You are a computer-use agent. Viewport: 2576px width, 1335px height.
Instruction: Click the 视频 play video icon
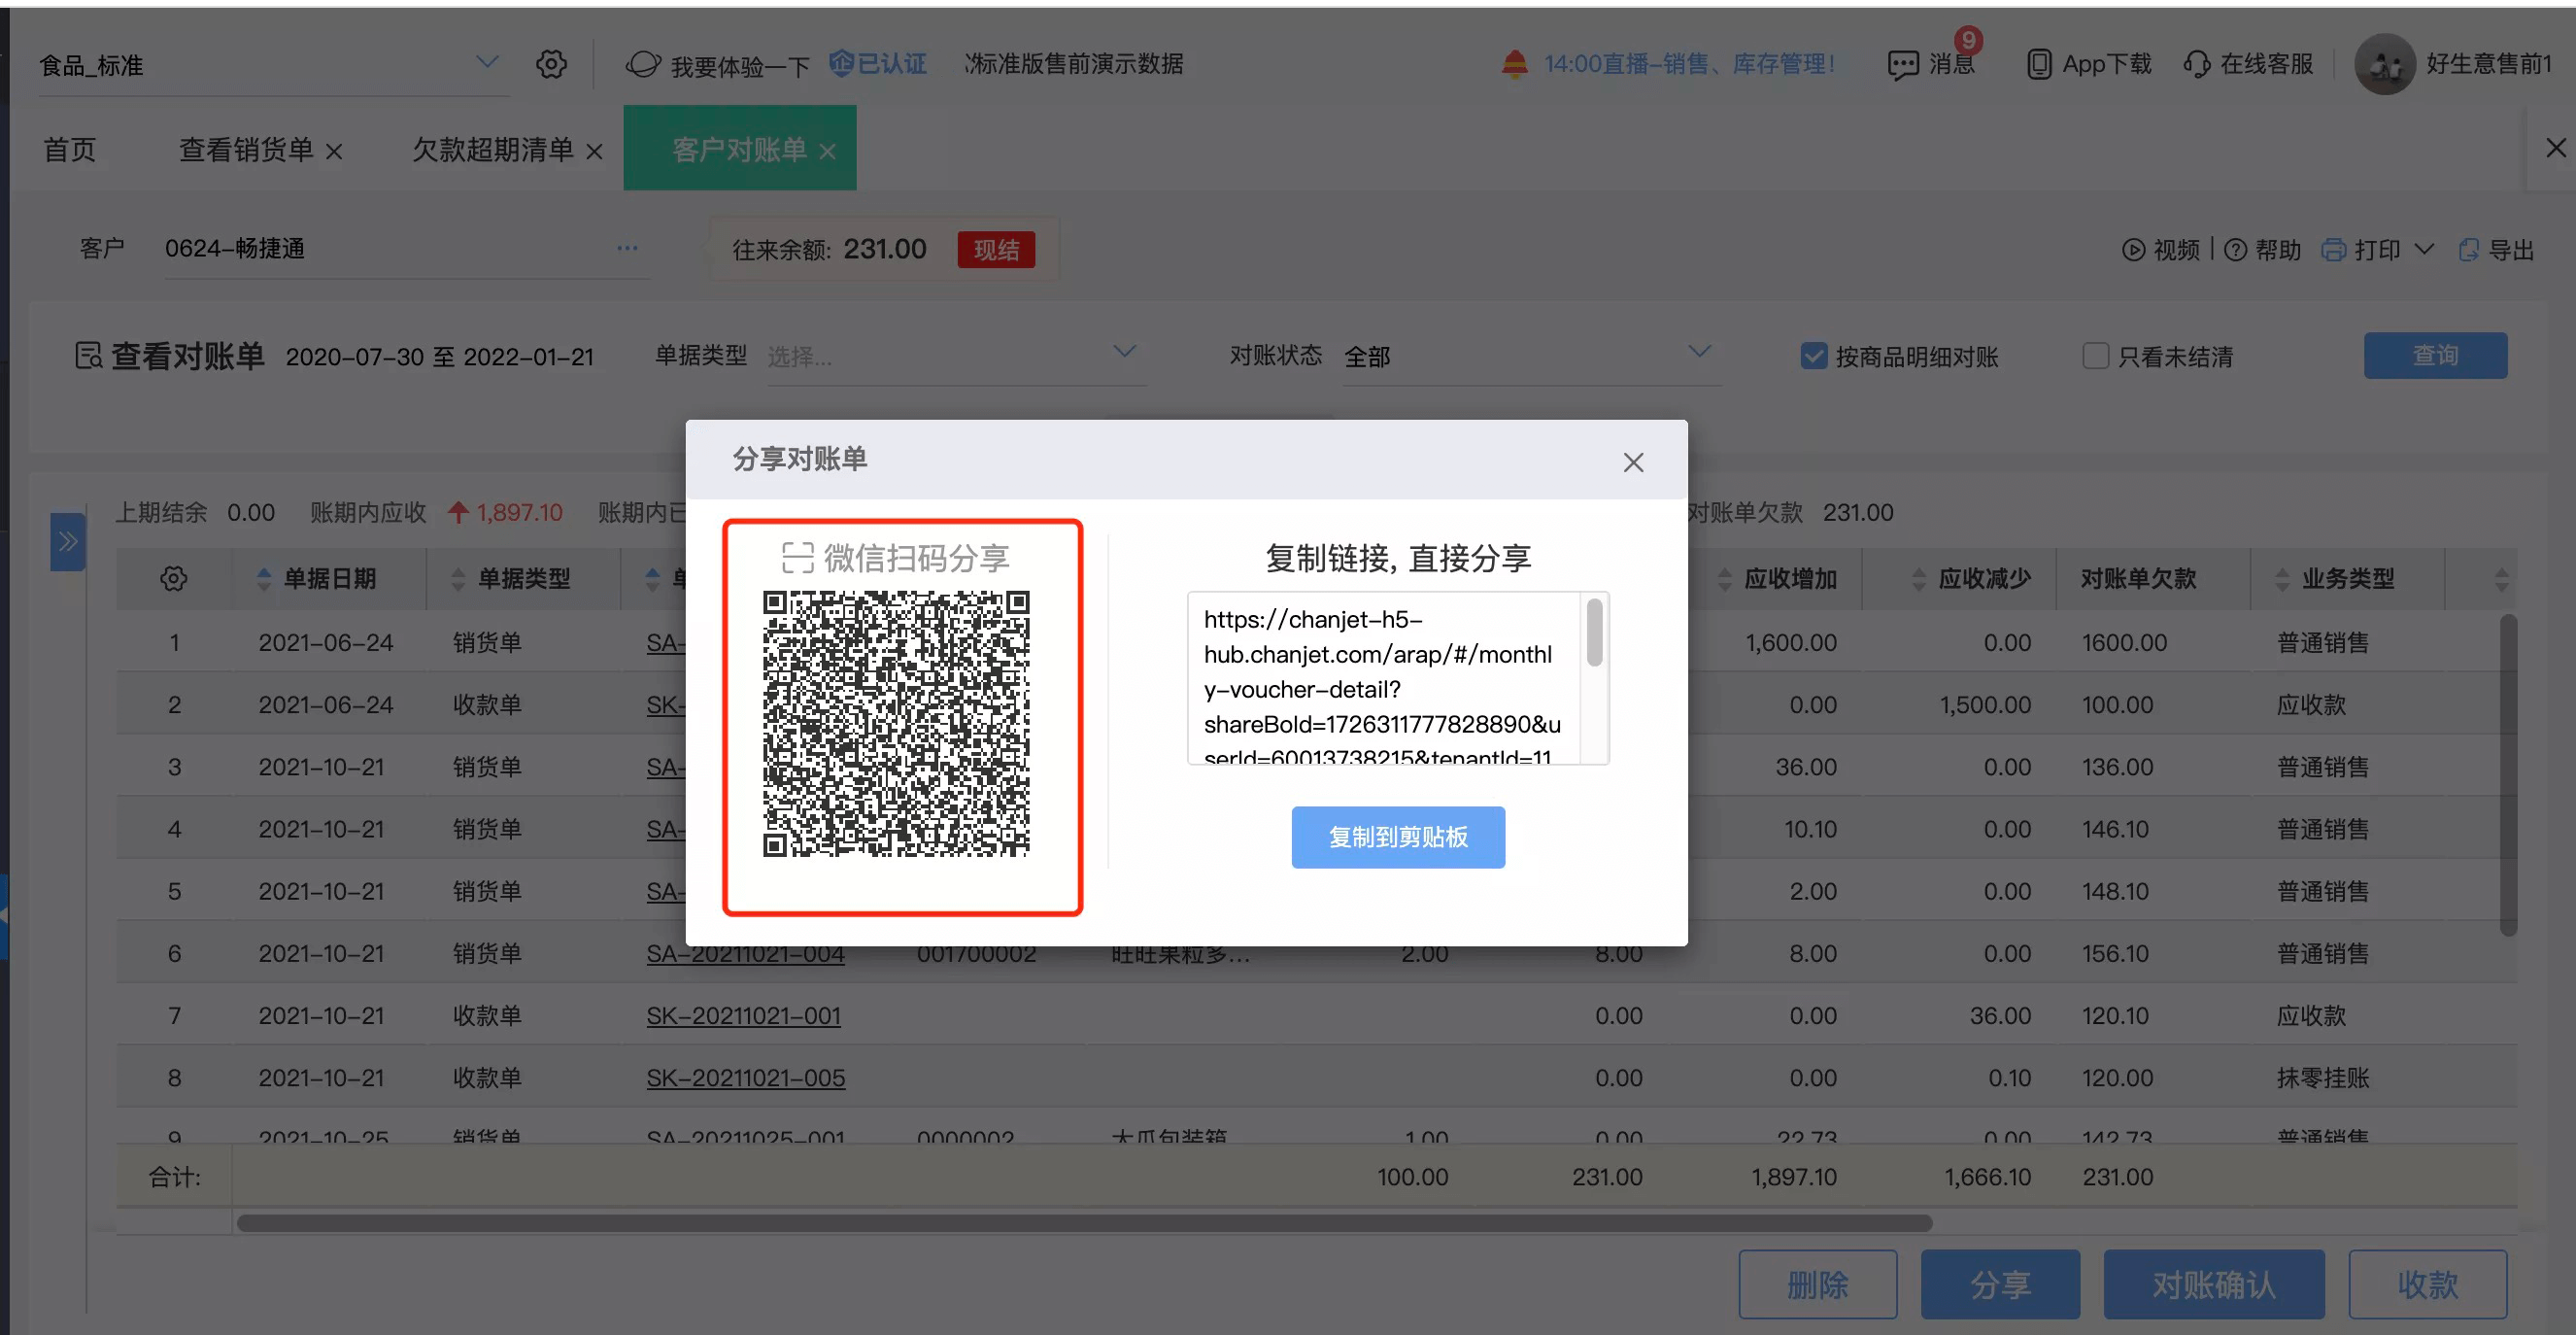[2132, 250]
